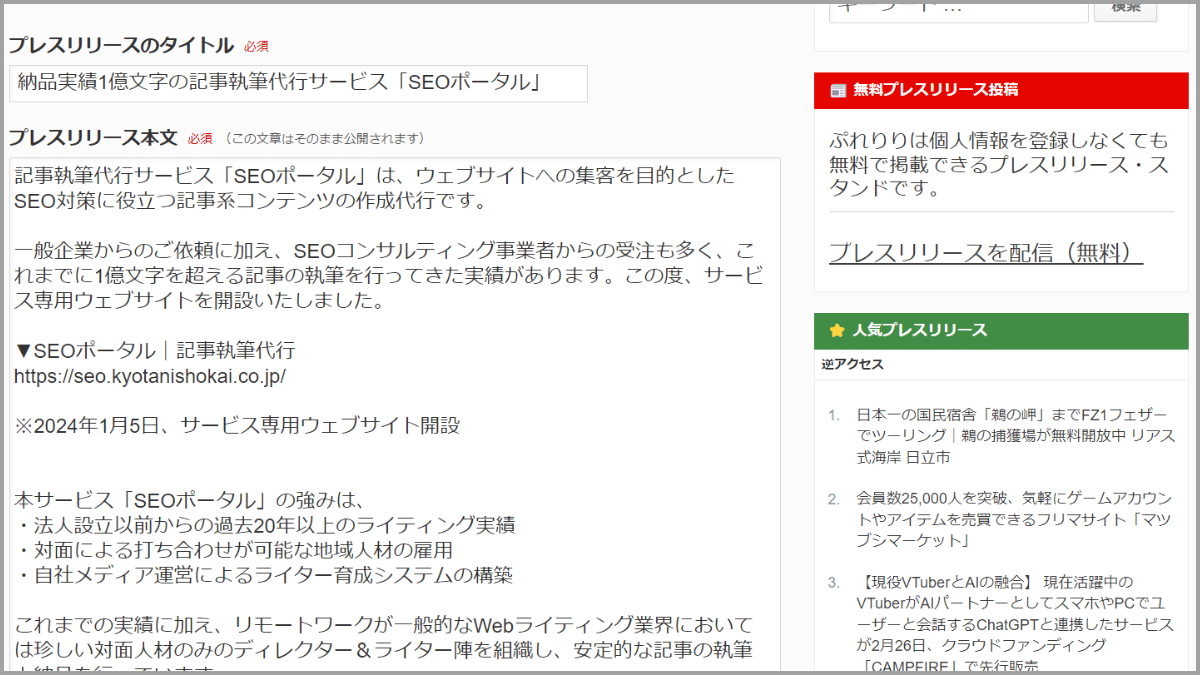Focus the キーワード search box in sidebar
Screen dimensions: 1200x675
click(x=958, y=10)
